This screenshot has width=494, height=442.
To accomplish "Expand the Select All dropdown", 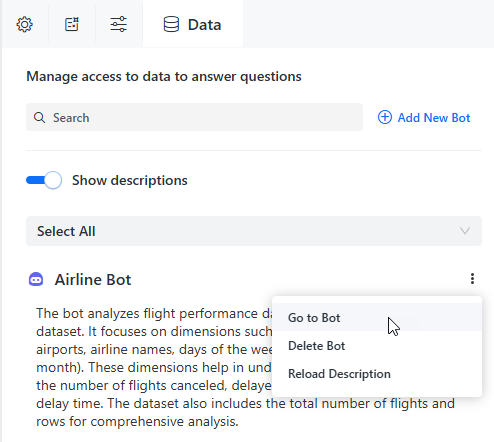I will (254, 231).
